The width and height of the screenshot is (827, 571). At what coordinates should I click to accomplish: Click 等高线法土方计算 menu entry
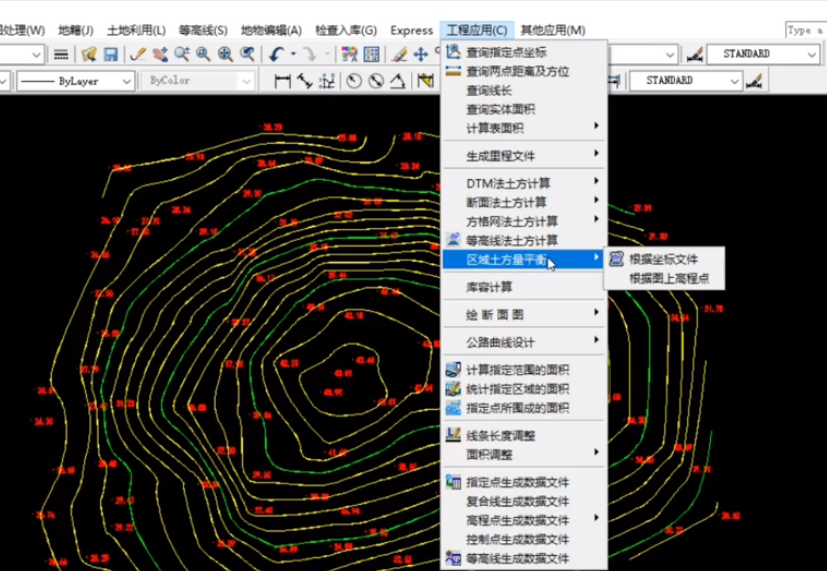point(512,240)
